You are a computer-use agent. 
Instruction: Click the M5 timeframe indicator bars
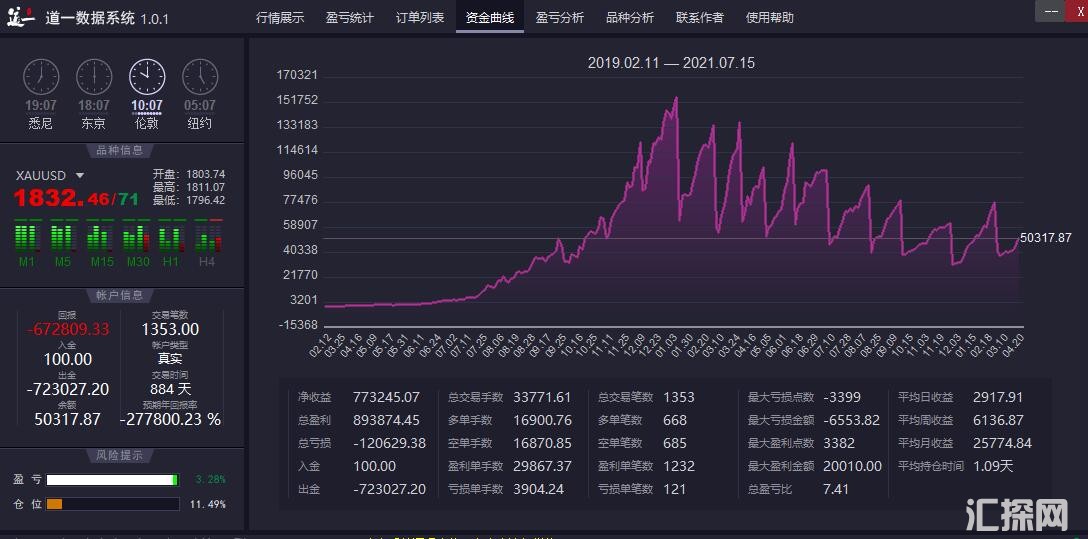tap(63, 235)
